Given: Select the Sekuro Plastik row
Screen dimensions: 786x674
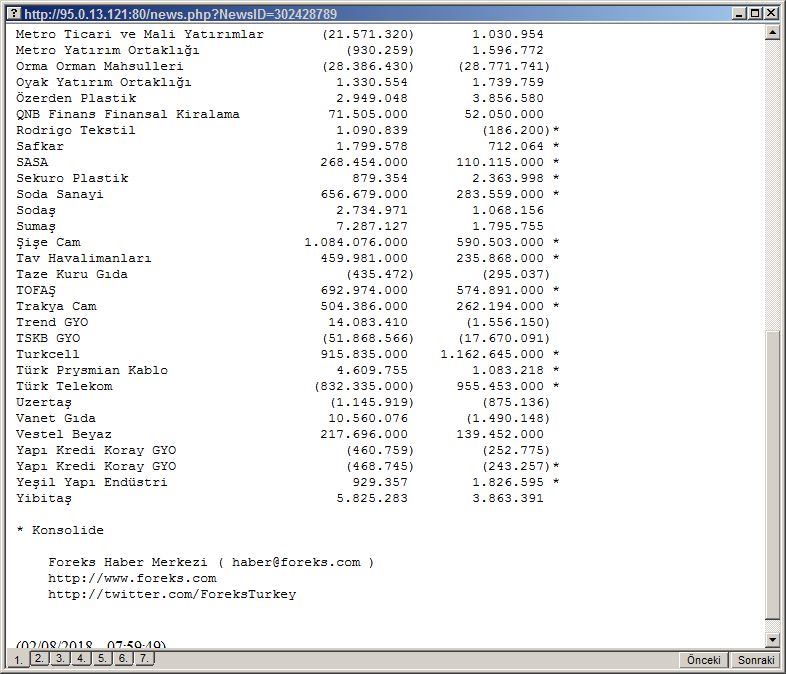Looking at the screenshot, I should (x=288, y=178).
